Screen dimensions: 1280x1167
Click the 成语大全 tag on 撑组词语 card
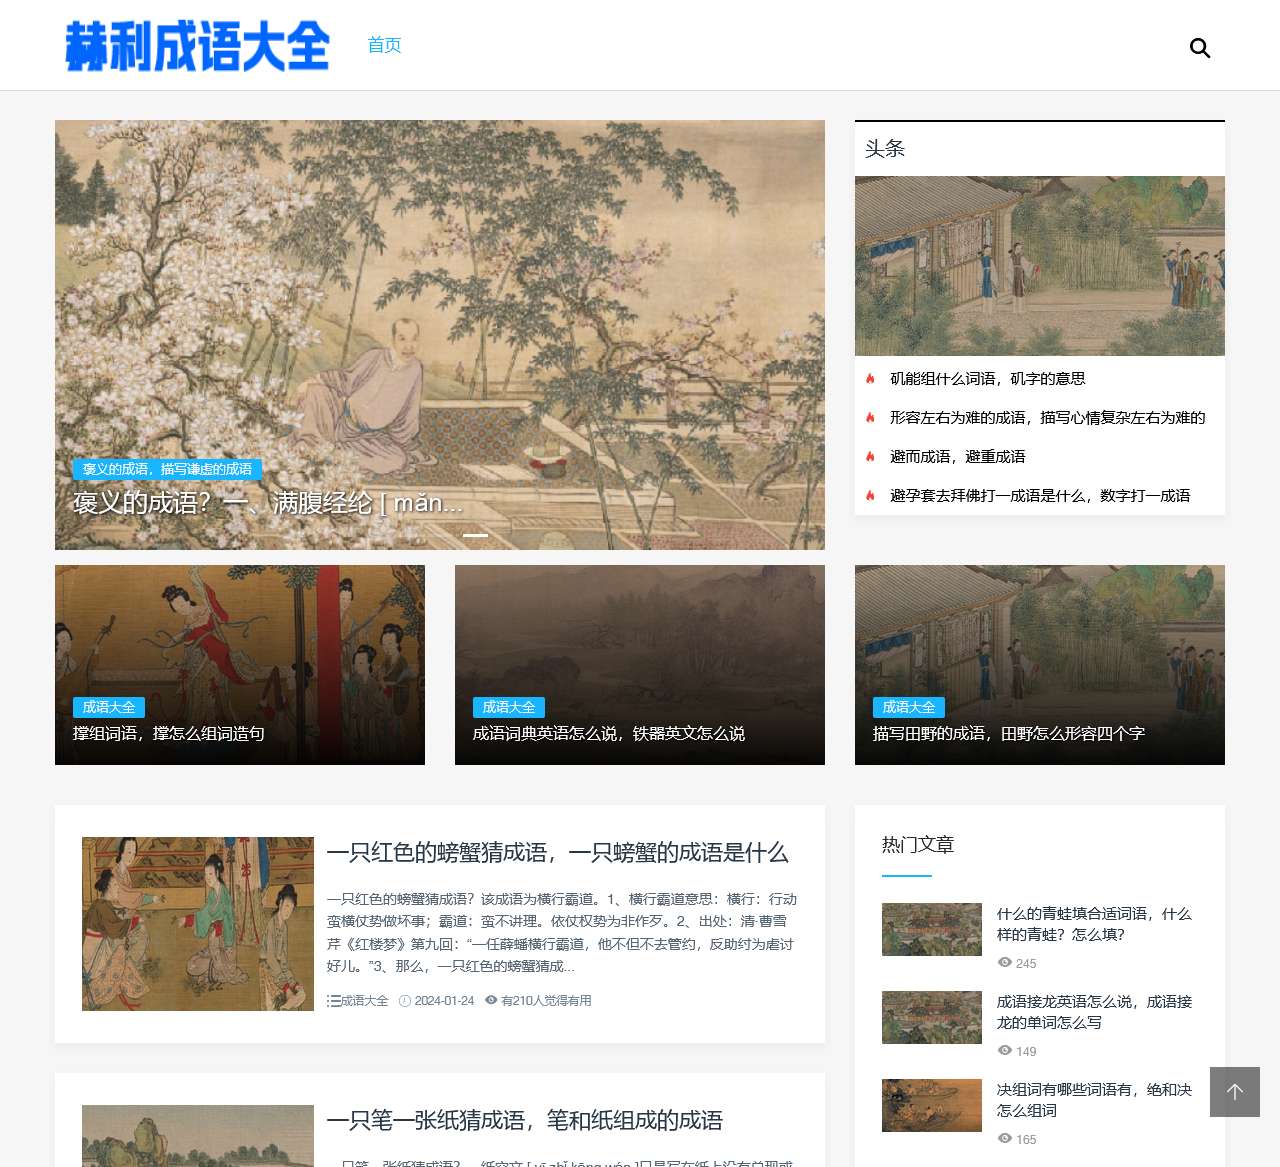click(x=109, y=707)
